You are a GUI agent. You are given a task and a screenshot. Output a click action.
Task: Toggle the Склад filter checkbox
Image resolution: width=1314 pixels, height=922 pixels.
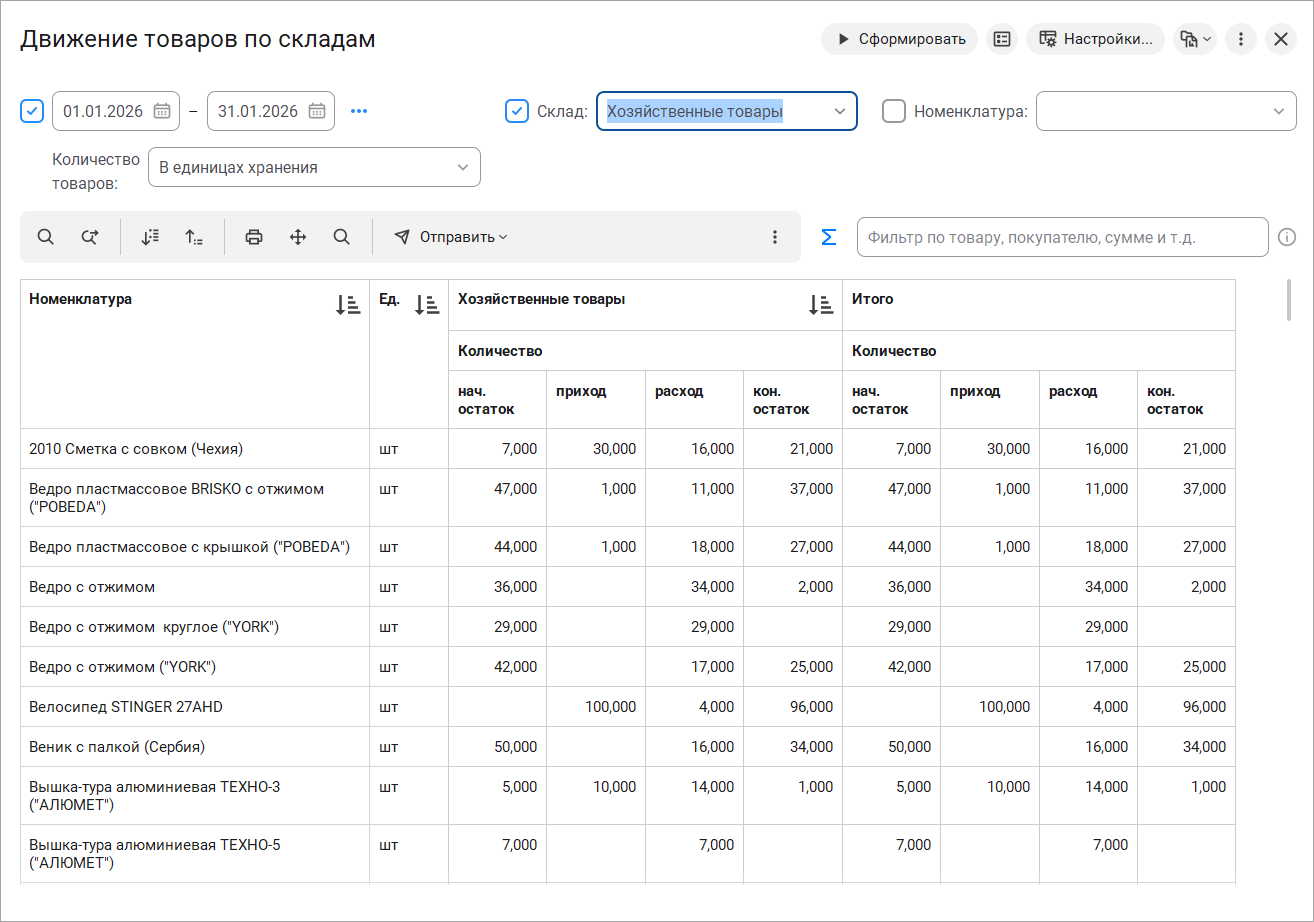click(517, 111)
